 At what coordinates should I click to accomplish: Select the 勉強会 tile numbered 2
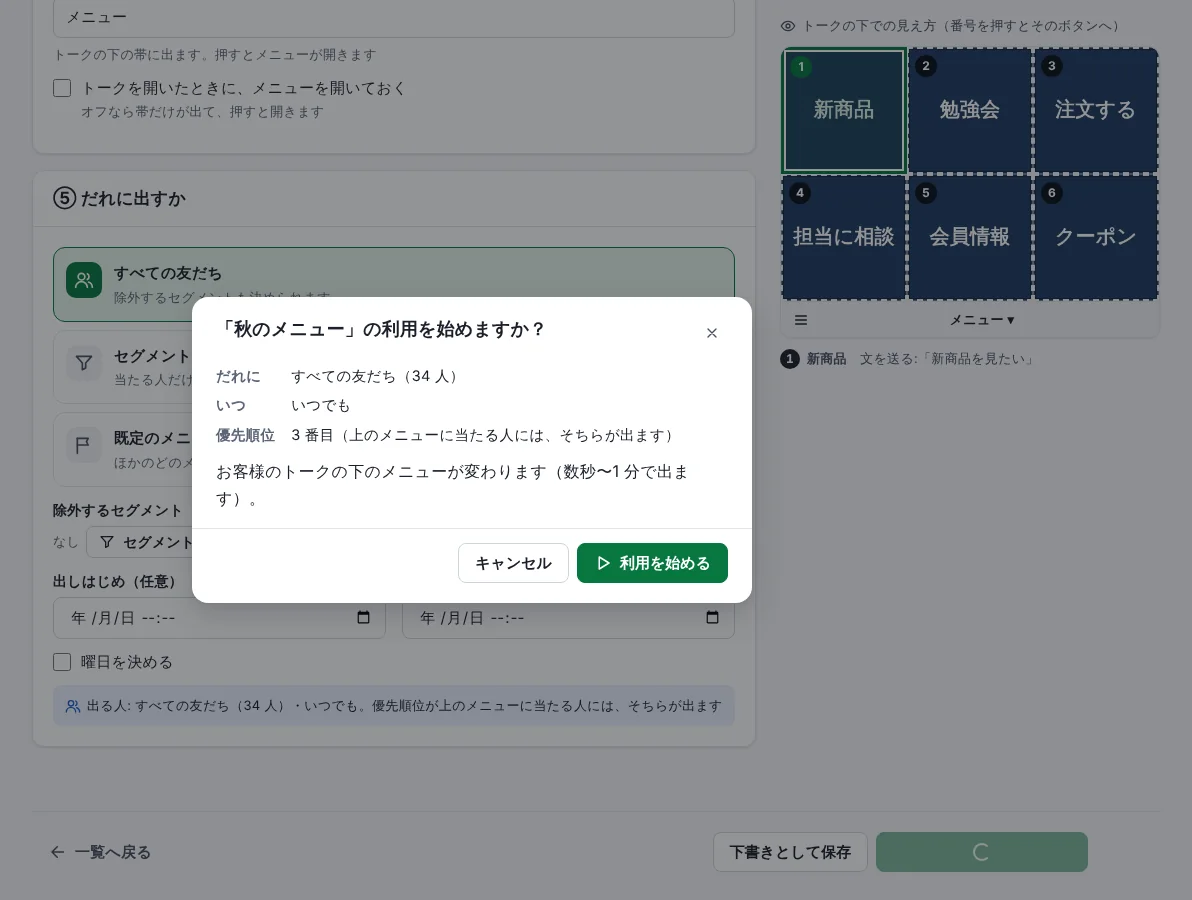(969, 111)
